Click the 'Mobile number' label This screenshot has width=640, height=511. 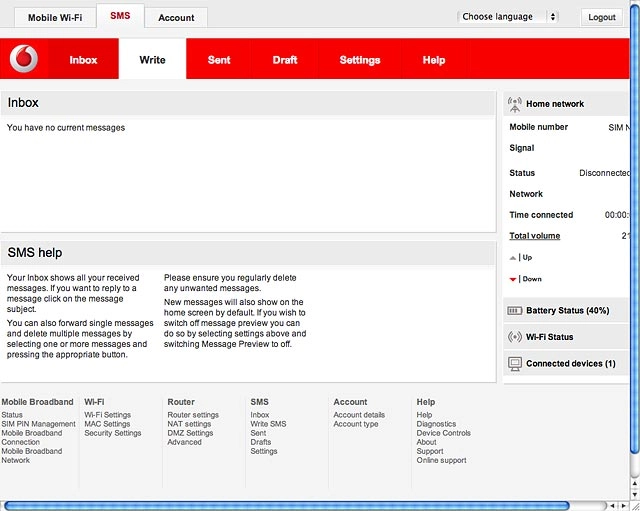tap(538, 127)
